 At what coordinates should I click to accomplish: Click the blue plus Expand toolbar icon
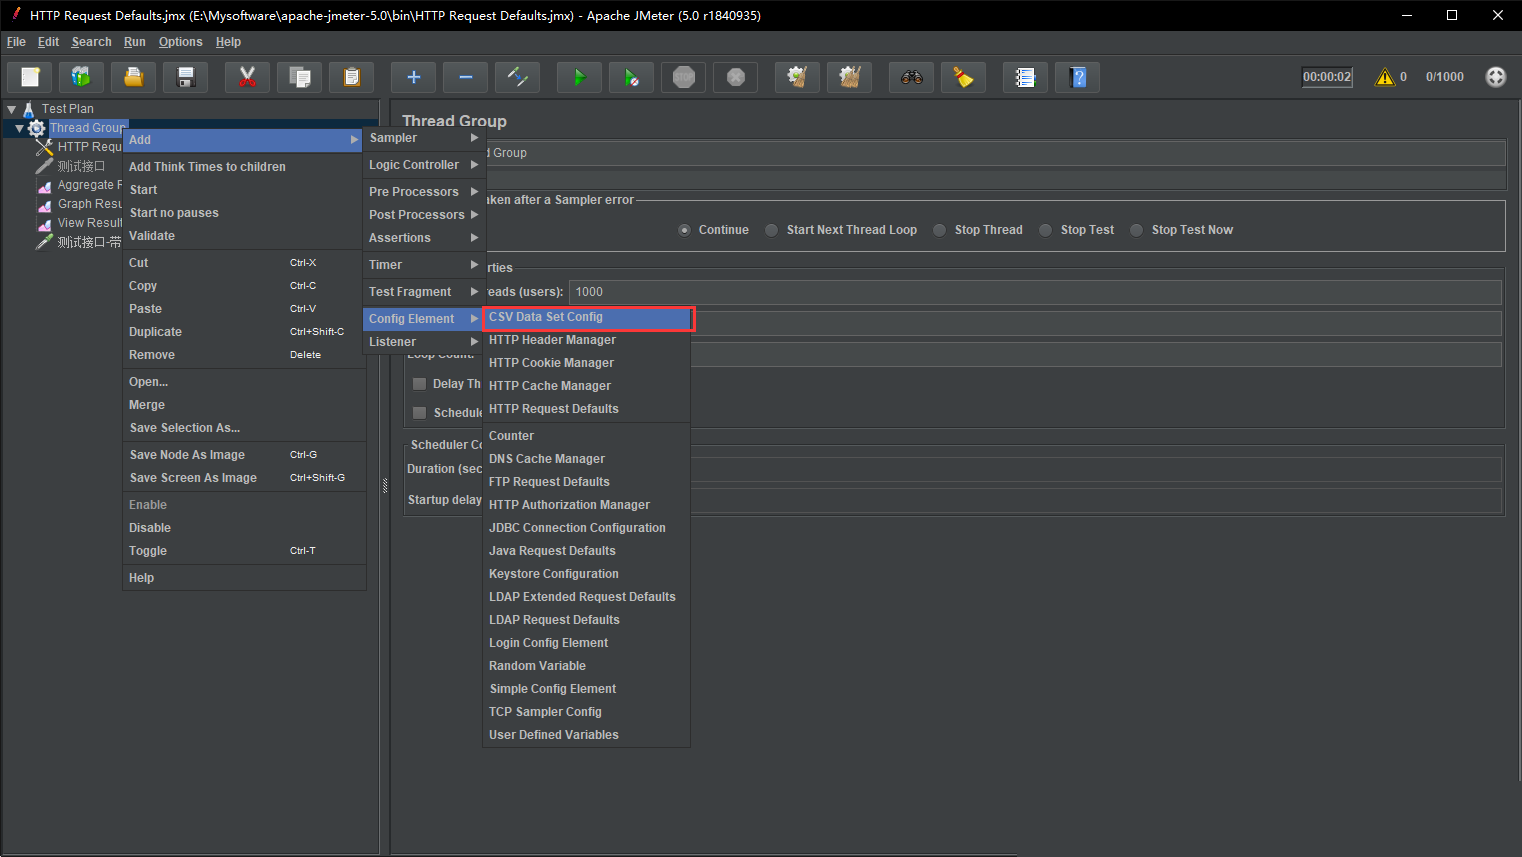click(413, 77)
